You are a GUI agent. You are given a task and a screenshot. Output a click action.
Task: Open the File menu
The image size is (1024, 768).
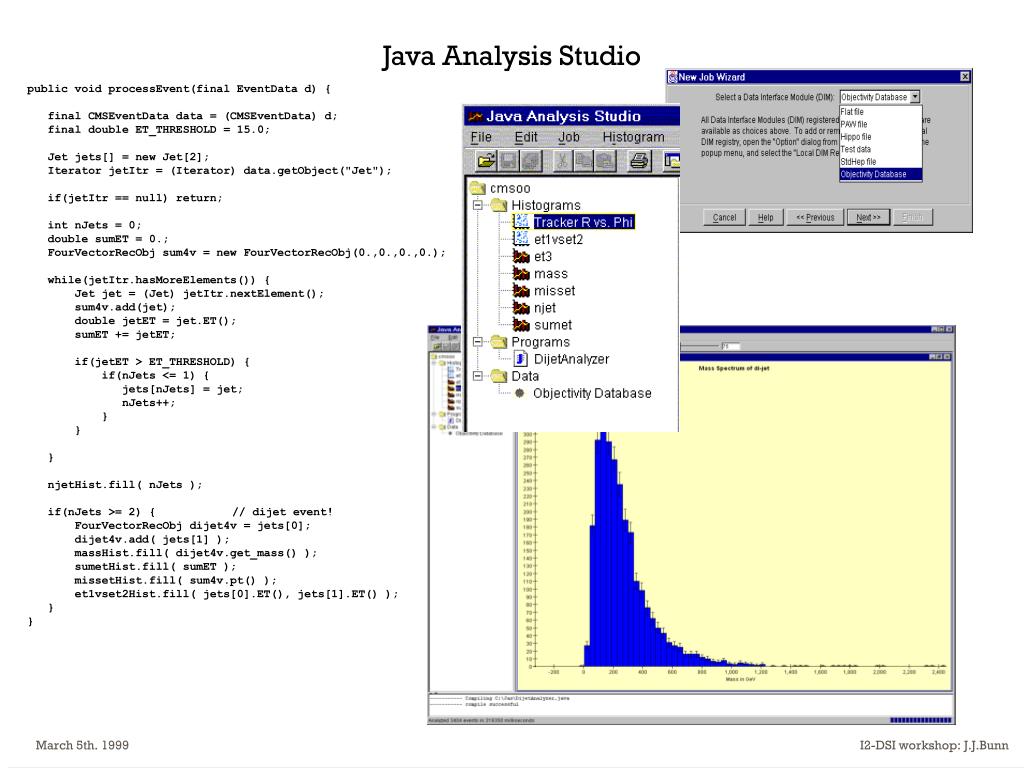tap(481, 137)
